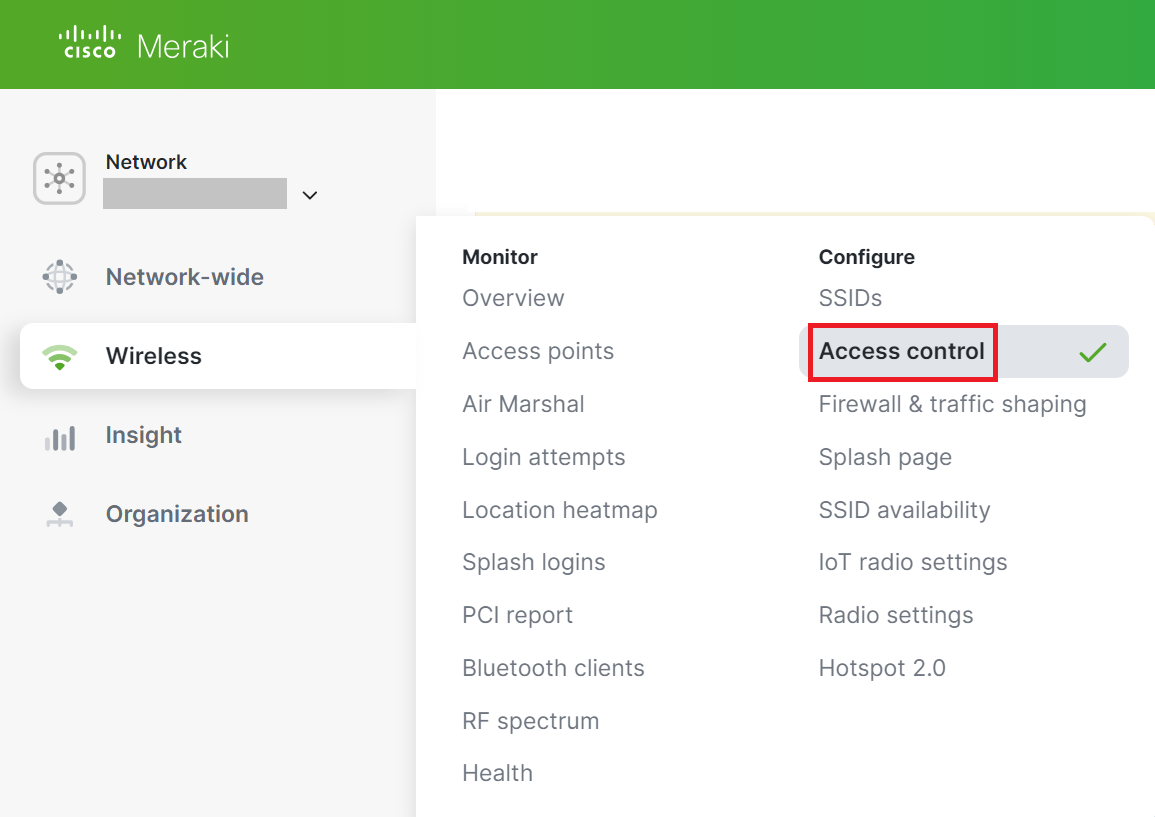
Task: Select Hotspot 2.0 option
Action: point(881,668)
